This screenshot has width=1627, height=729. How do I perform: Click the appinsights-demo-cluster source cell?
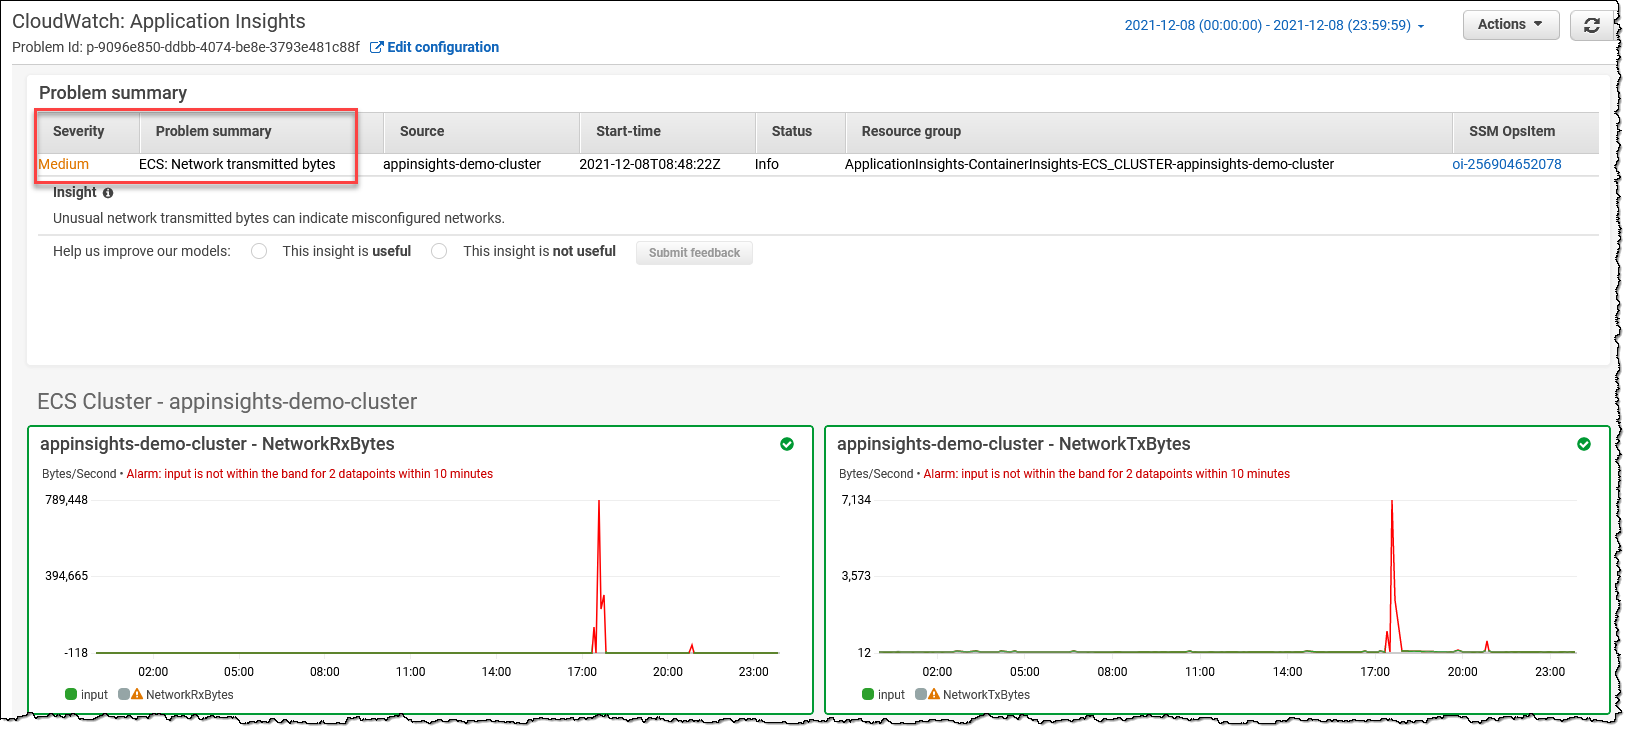pyautogui.click(x=462, y=164)
